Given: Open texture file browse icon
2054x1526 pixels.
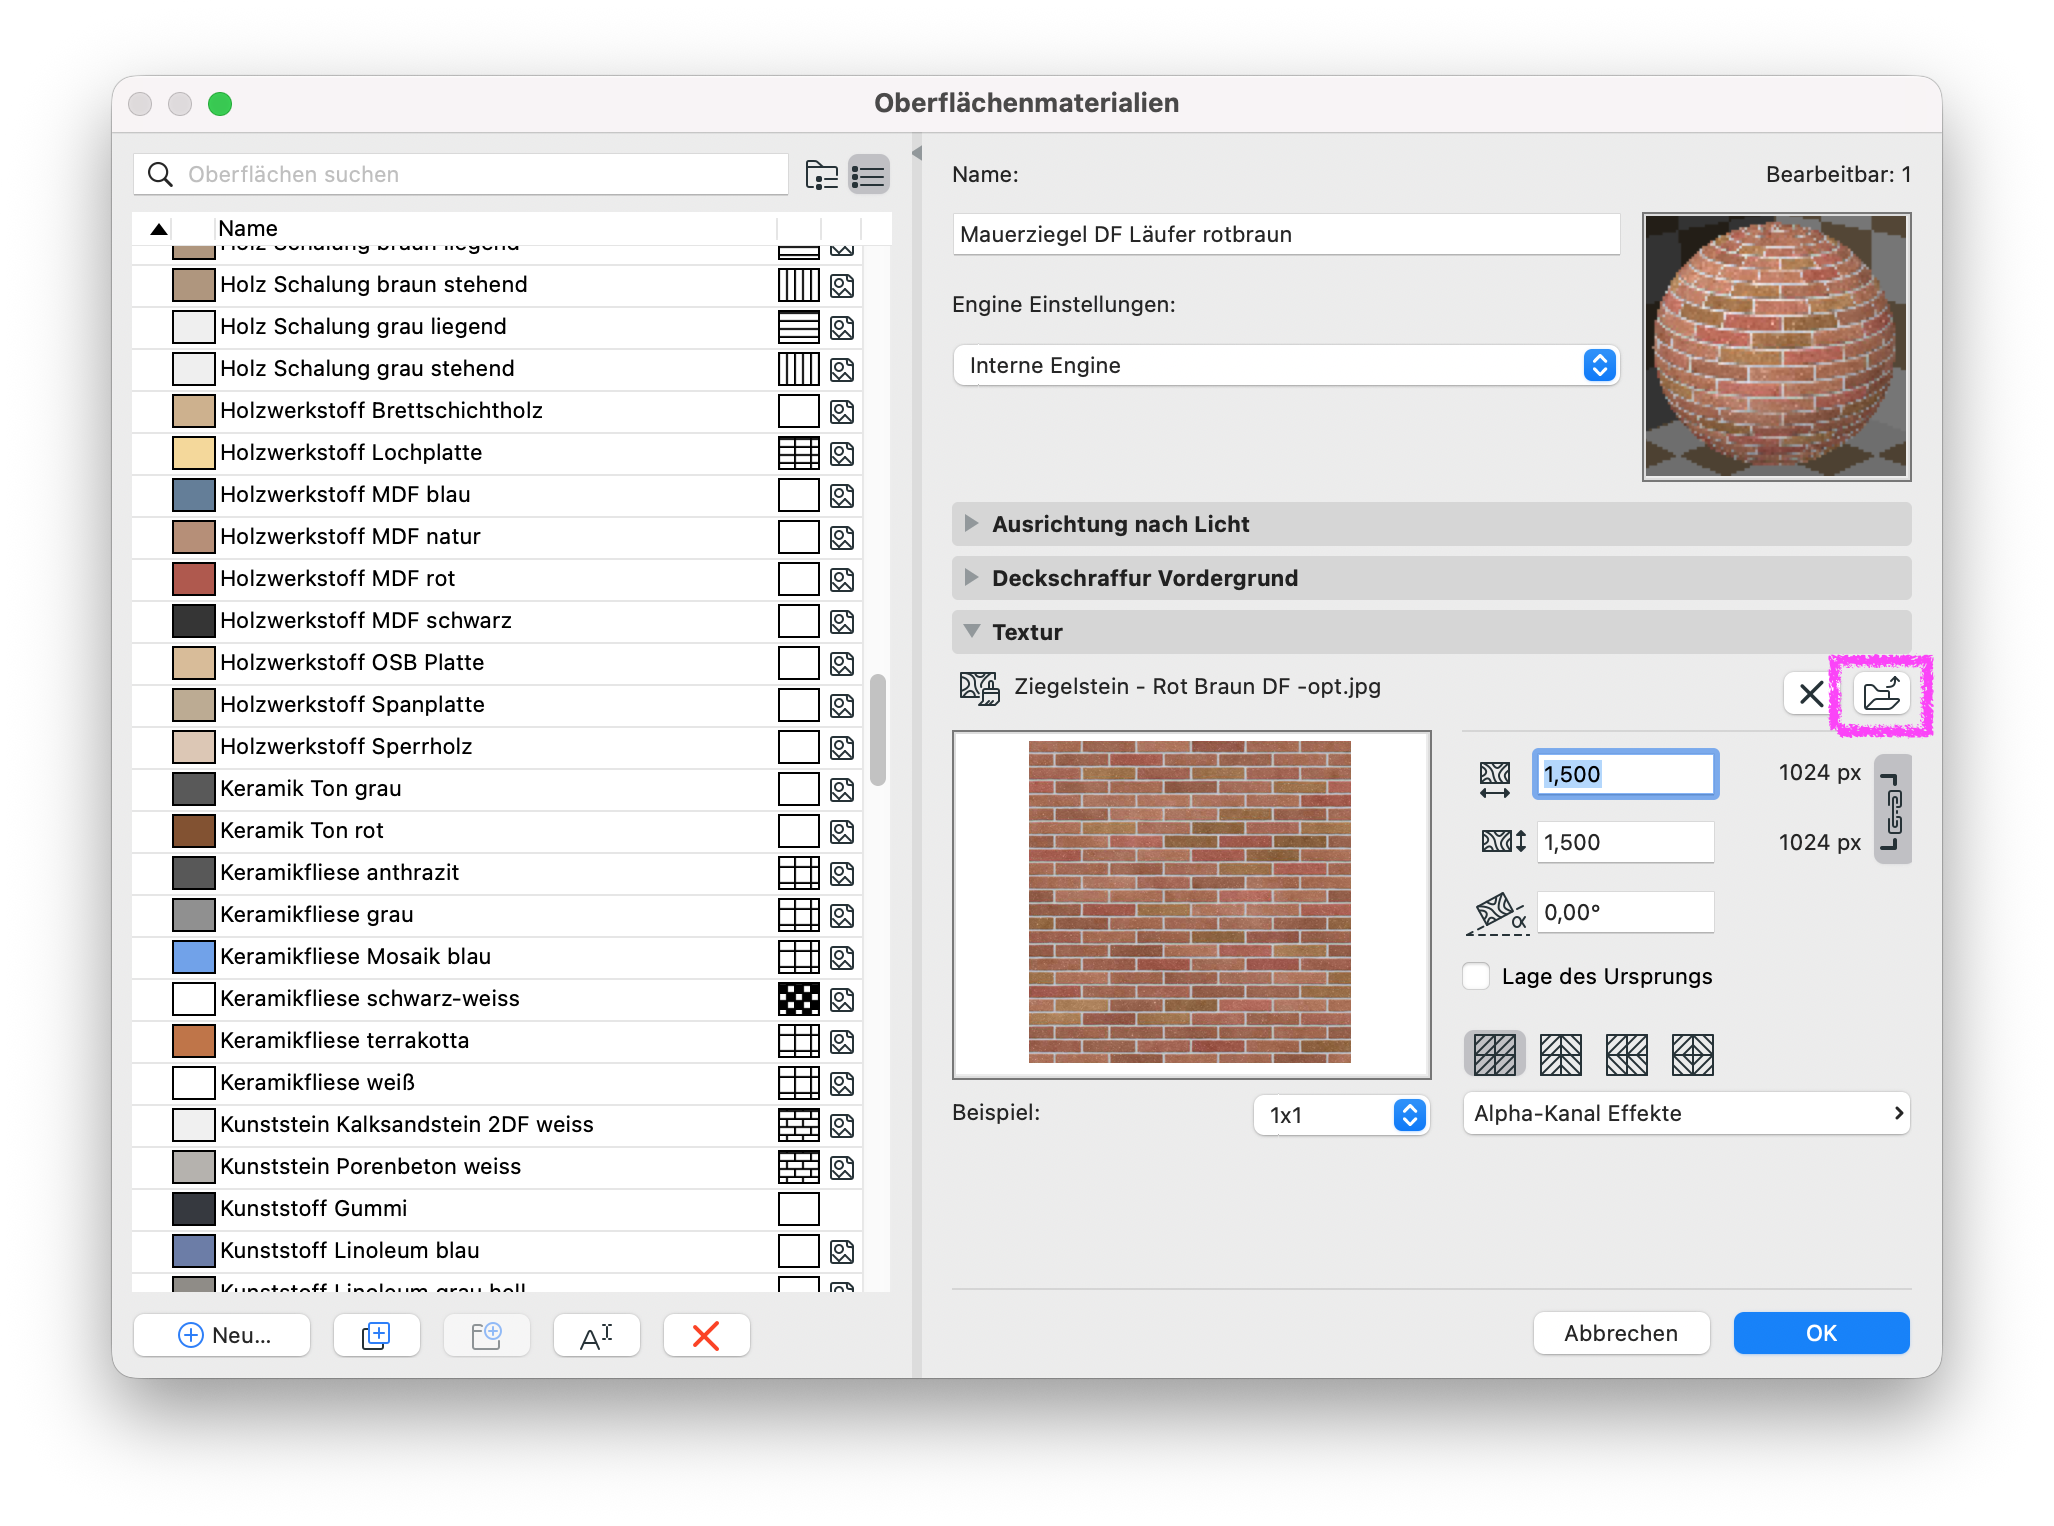Looking at the screenshot, I should tap(1881, 693).
